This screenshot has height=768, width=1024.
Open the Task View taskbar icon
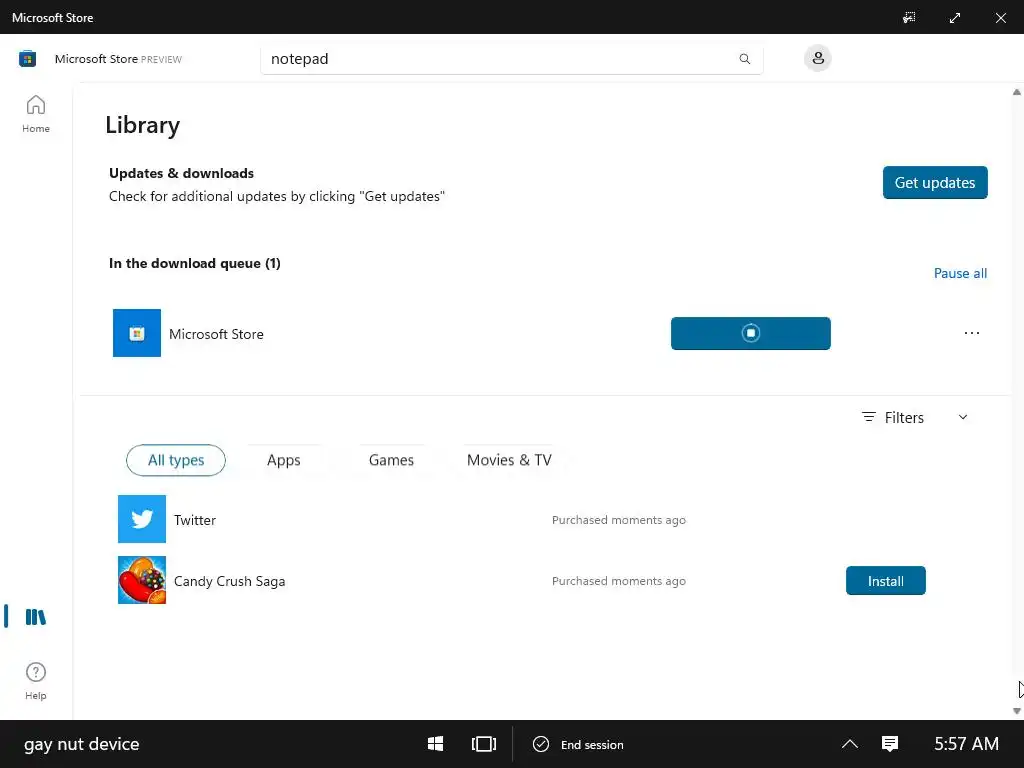[484, 744]
